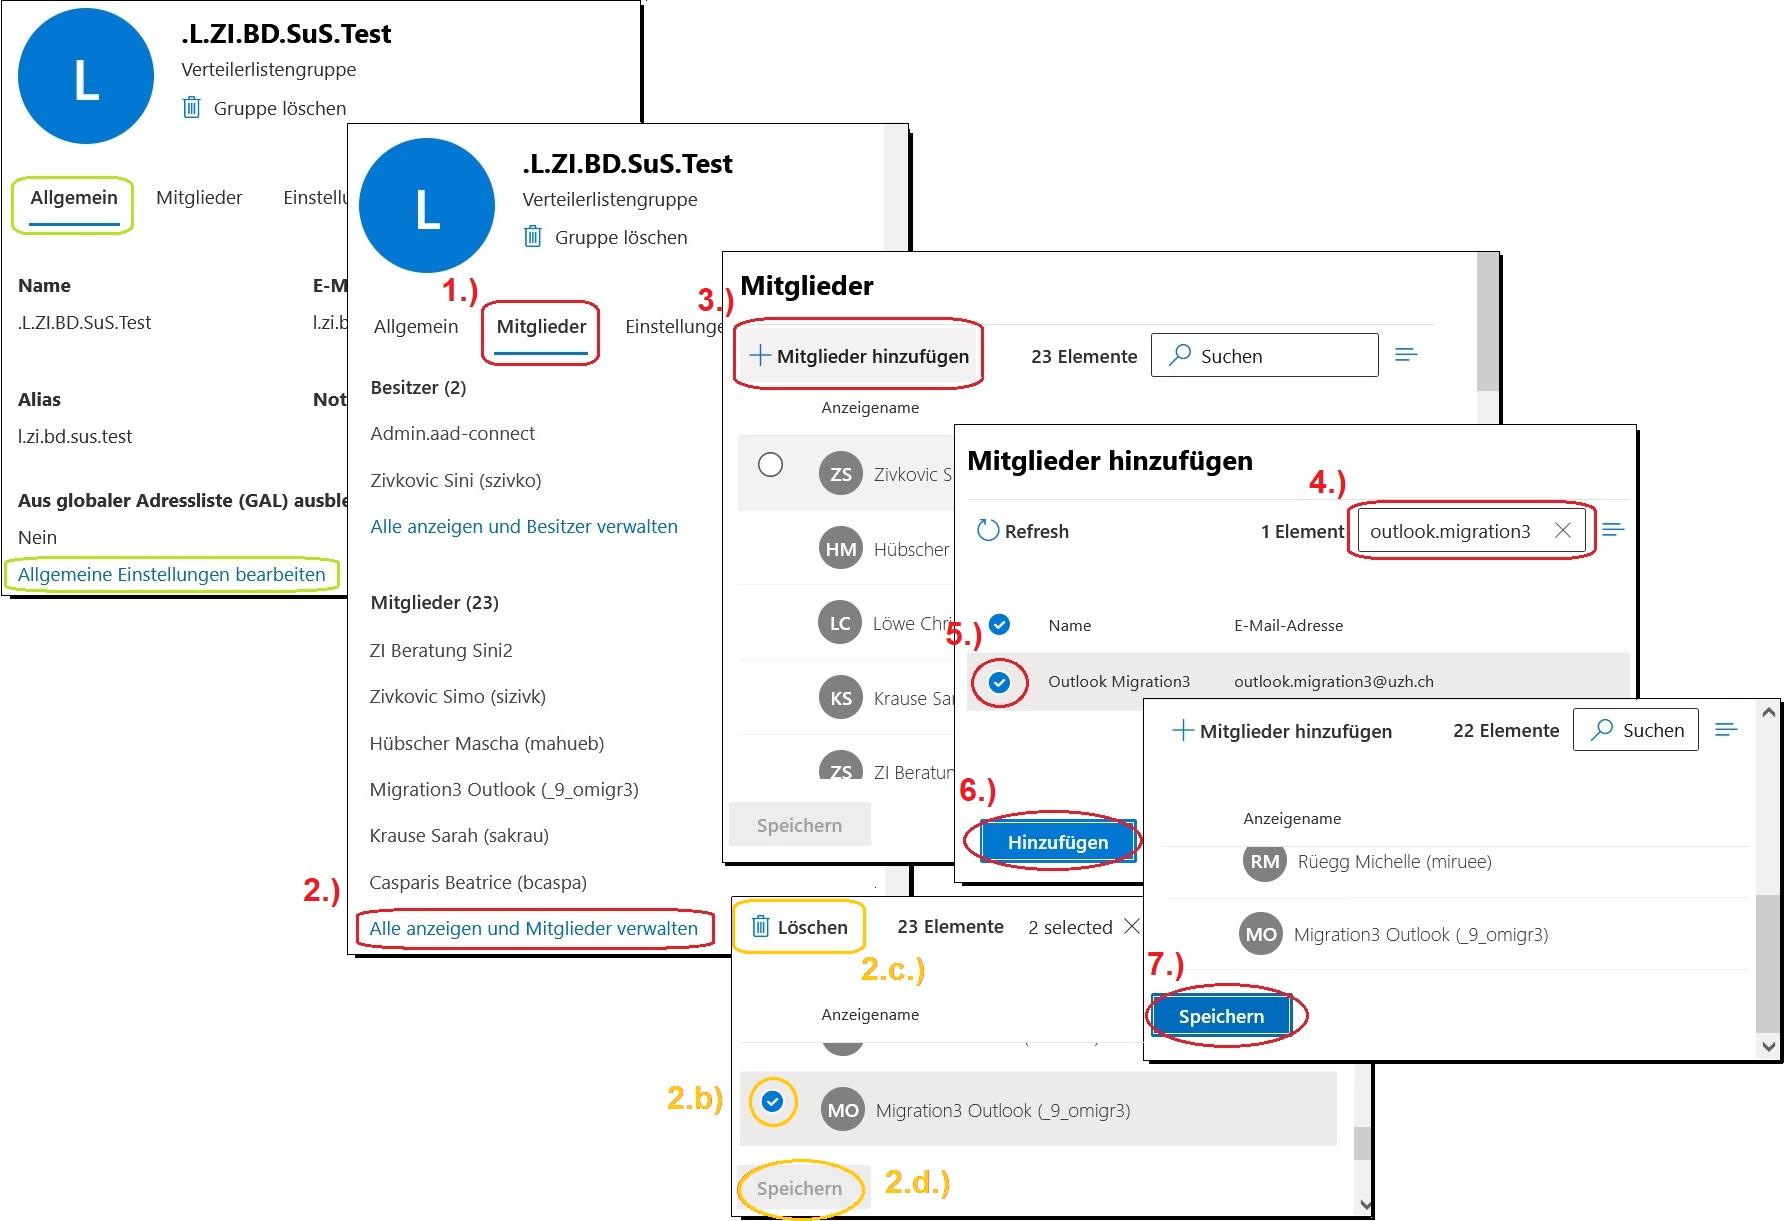Click the Speichern button at step 7
This screenshot has height=1221, width=1784.
[x=1222, y=1015]
